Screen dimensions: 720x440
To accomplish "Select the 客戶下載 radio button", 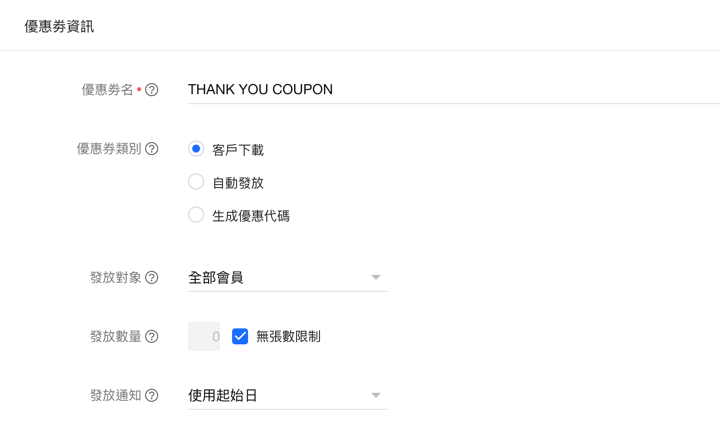I will tap(196, 149).
